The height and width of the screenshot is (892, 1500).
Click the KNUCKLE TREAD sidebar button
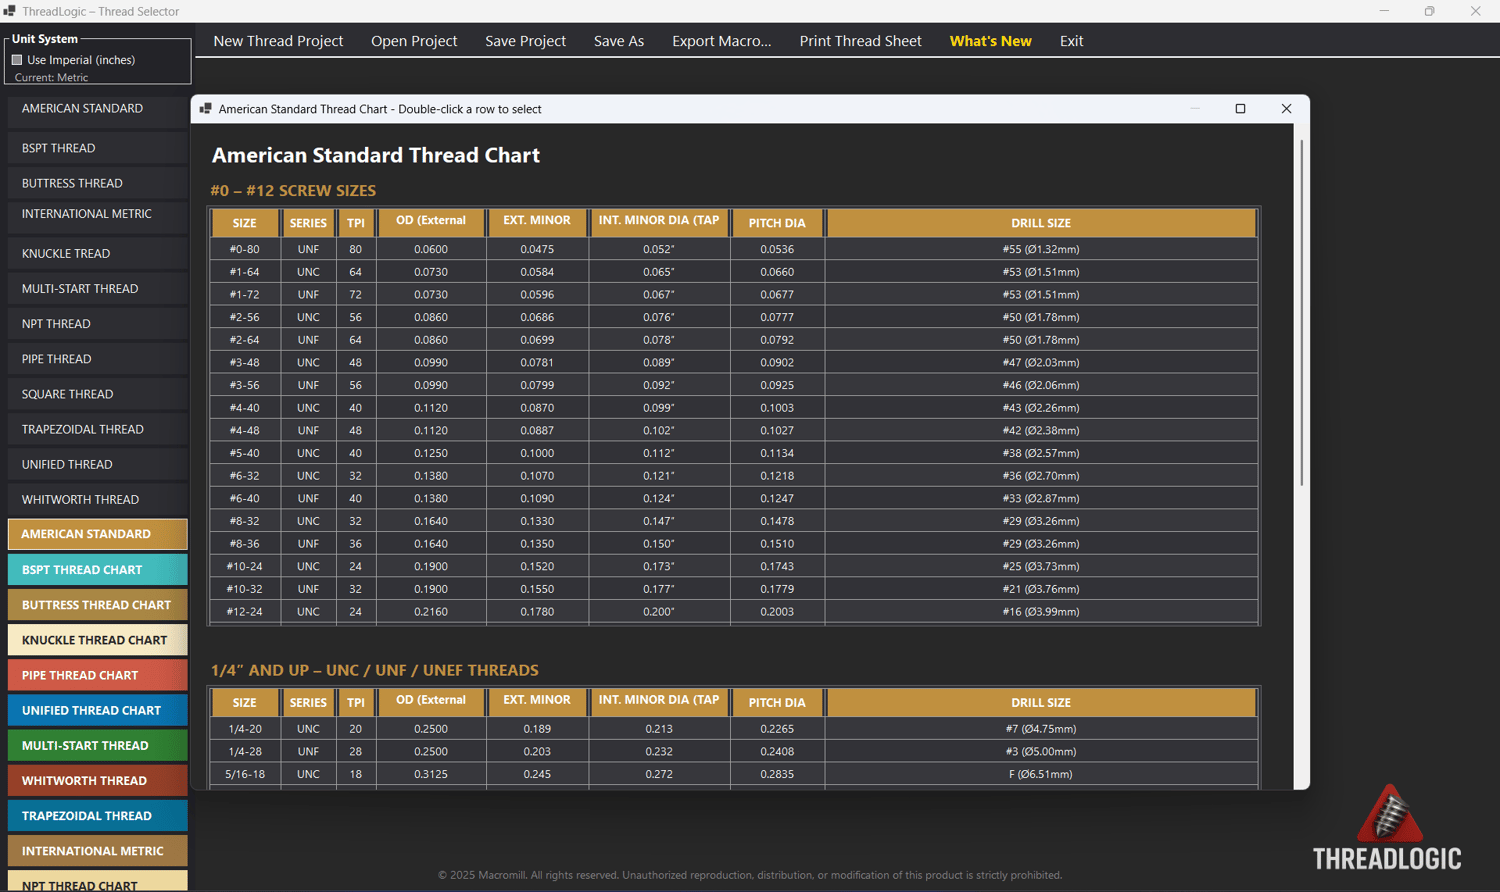pyautogui.click(x=98, y=253)
